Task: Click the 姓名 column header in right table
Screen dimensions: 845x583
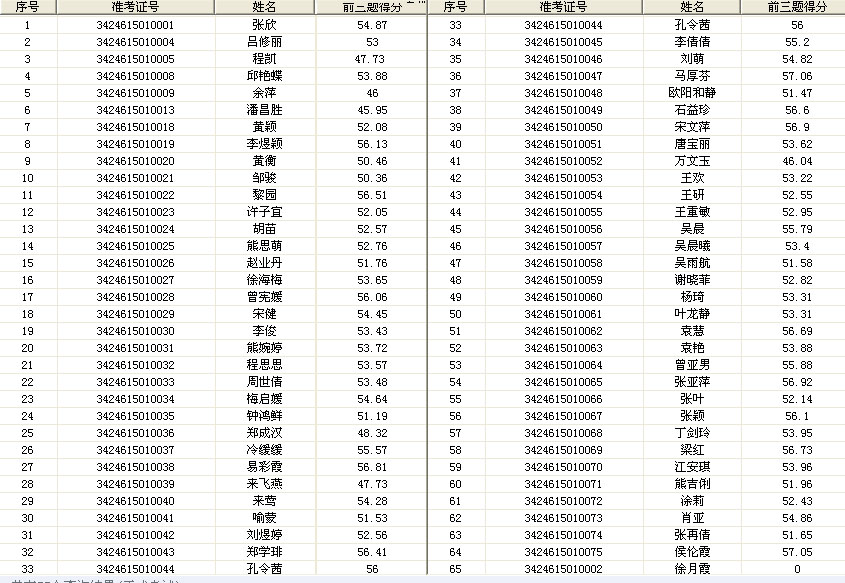Action: pyautogui.click(x=692, y=7)
